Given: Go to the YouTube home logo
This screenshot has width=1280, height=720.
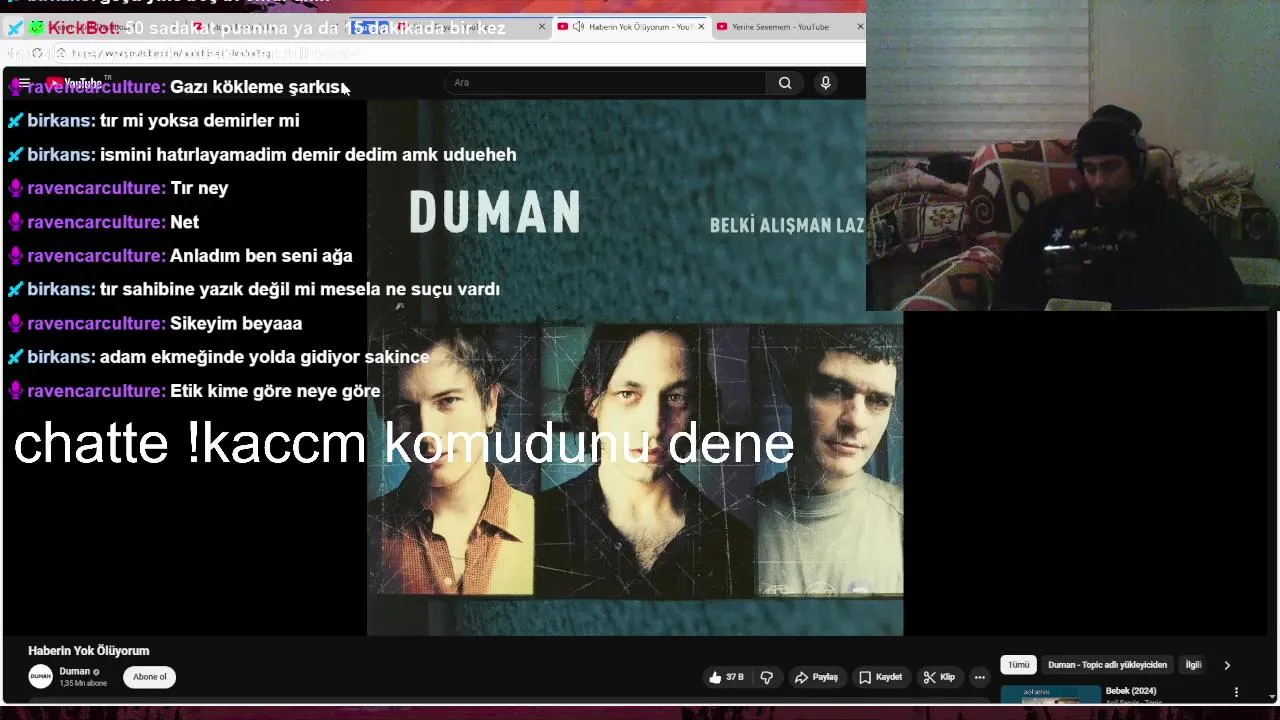Looking at the screenshot, I should [x=74, y=83].
